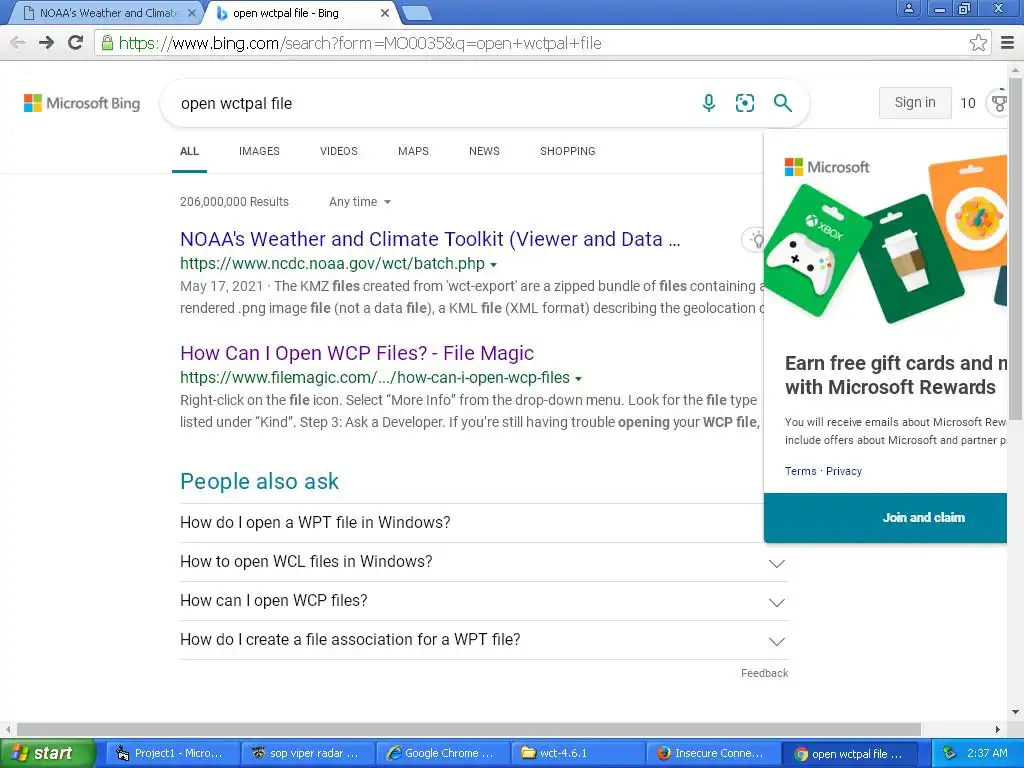Click the green padlock security icon
Screen dimensions: 1024x768
[x=107, y=43]
